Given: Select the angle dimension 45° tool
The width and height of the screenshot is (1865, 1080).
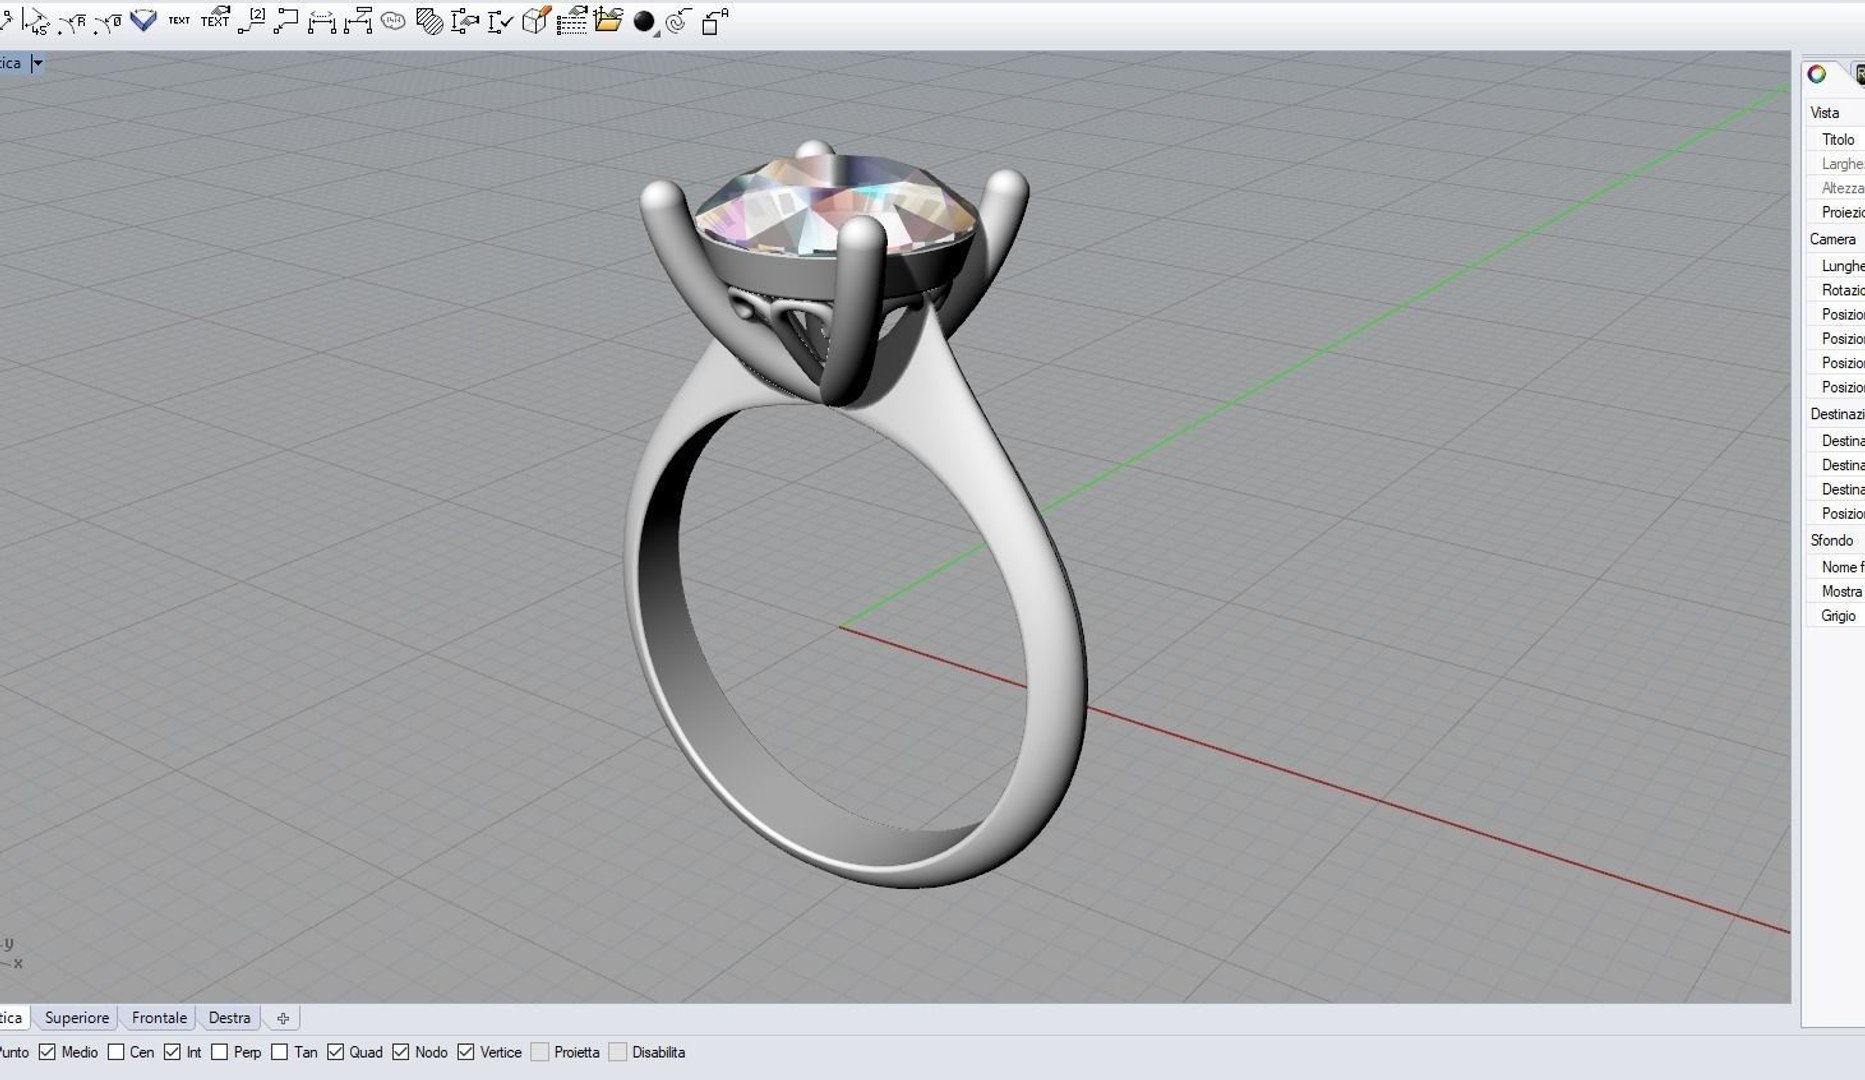Looking at the screenshot, I should coord(36,21).
